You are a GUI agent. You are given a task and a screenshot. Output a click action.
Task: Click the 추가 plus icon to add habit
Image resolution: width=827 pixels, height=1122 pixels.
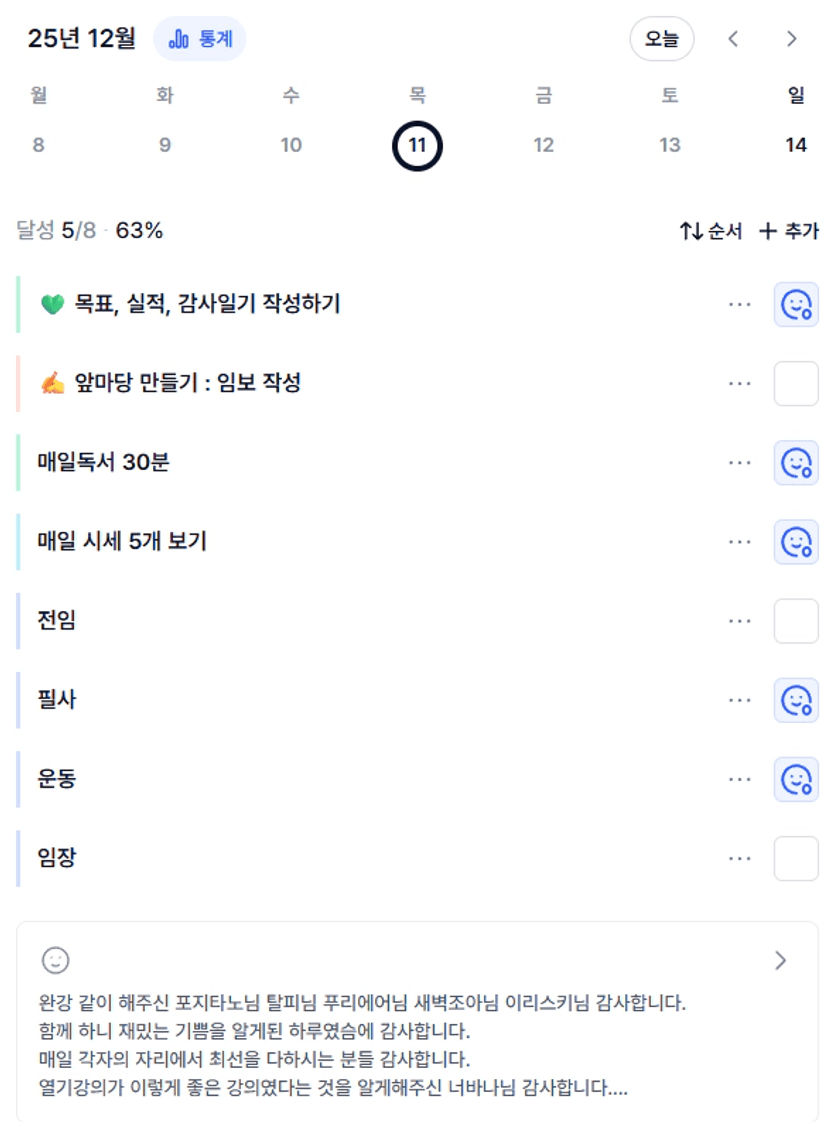coord(768,231)
